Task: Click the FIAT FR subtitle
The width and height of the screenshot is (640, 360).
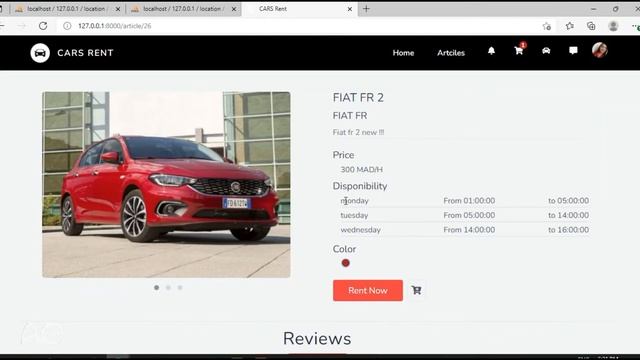Action: coord(350,116)
